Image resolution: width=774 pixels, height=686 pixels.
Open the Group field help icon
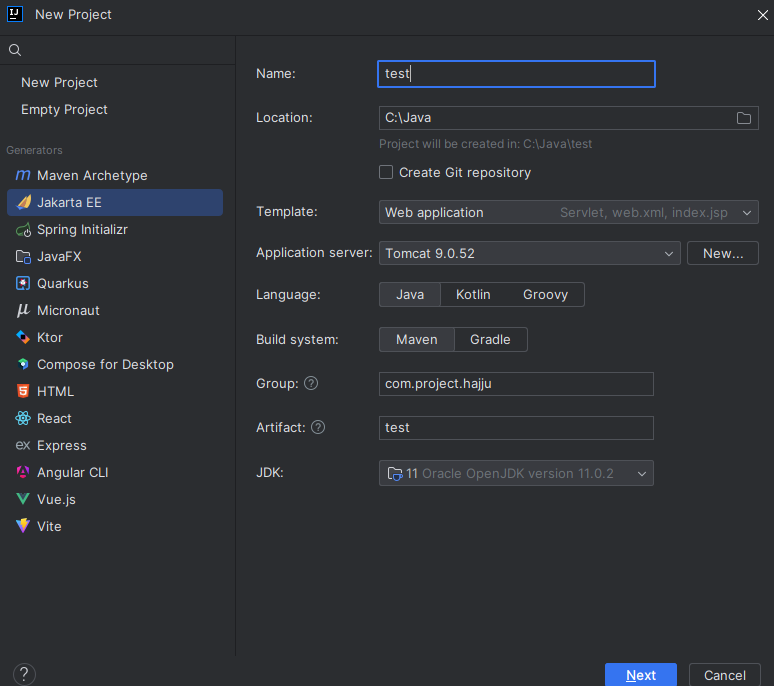tap(311, 383)
